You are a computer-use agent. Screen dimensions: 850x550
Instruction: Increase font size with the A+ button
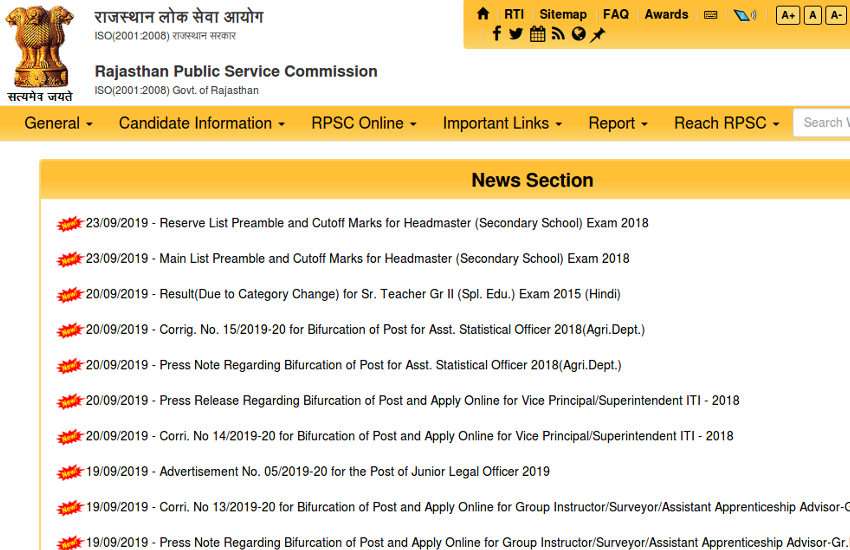pos(787,15)
